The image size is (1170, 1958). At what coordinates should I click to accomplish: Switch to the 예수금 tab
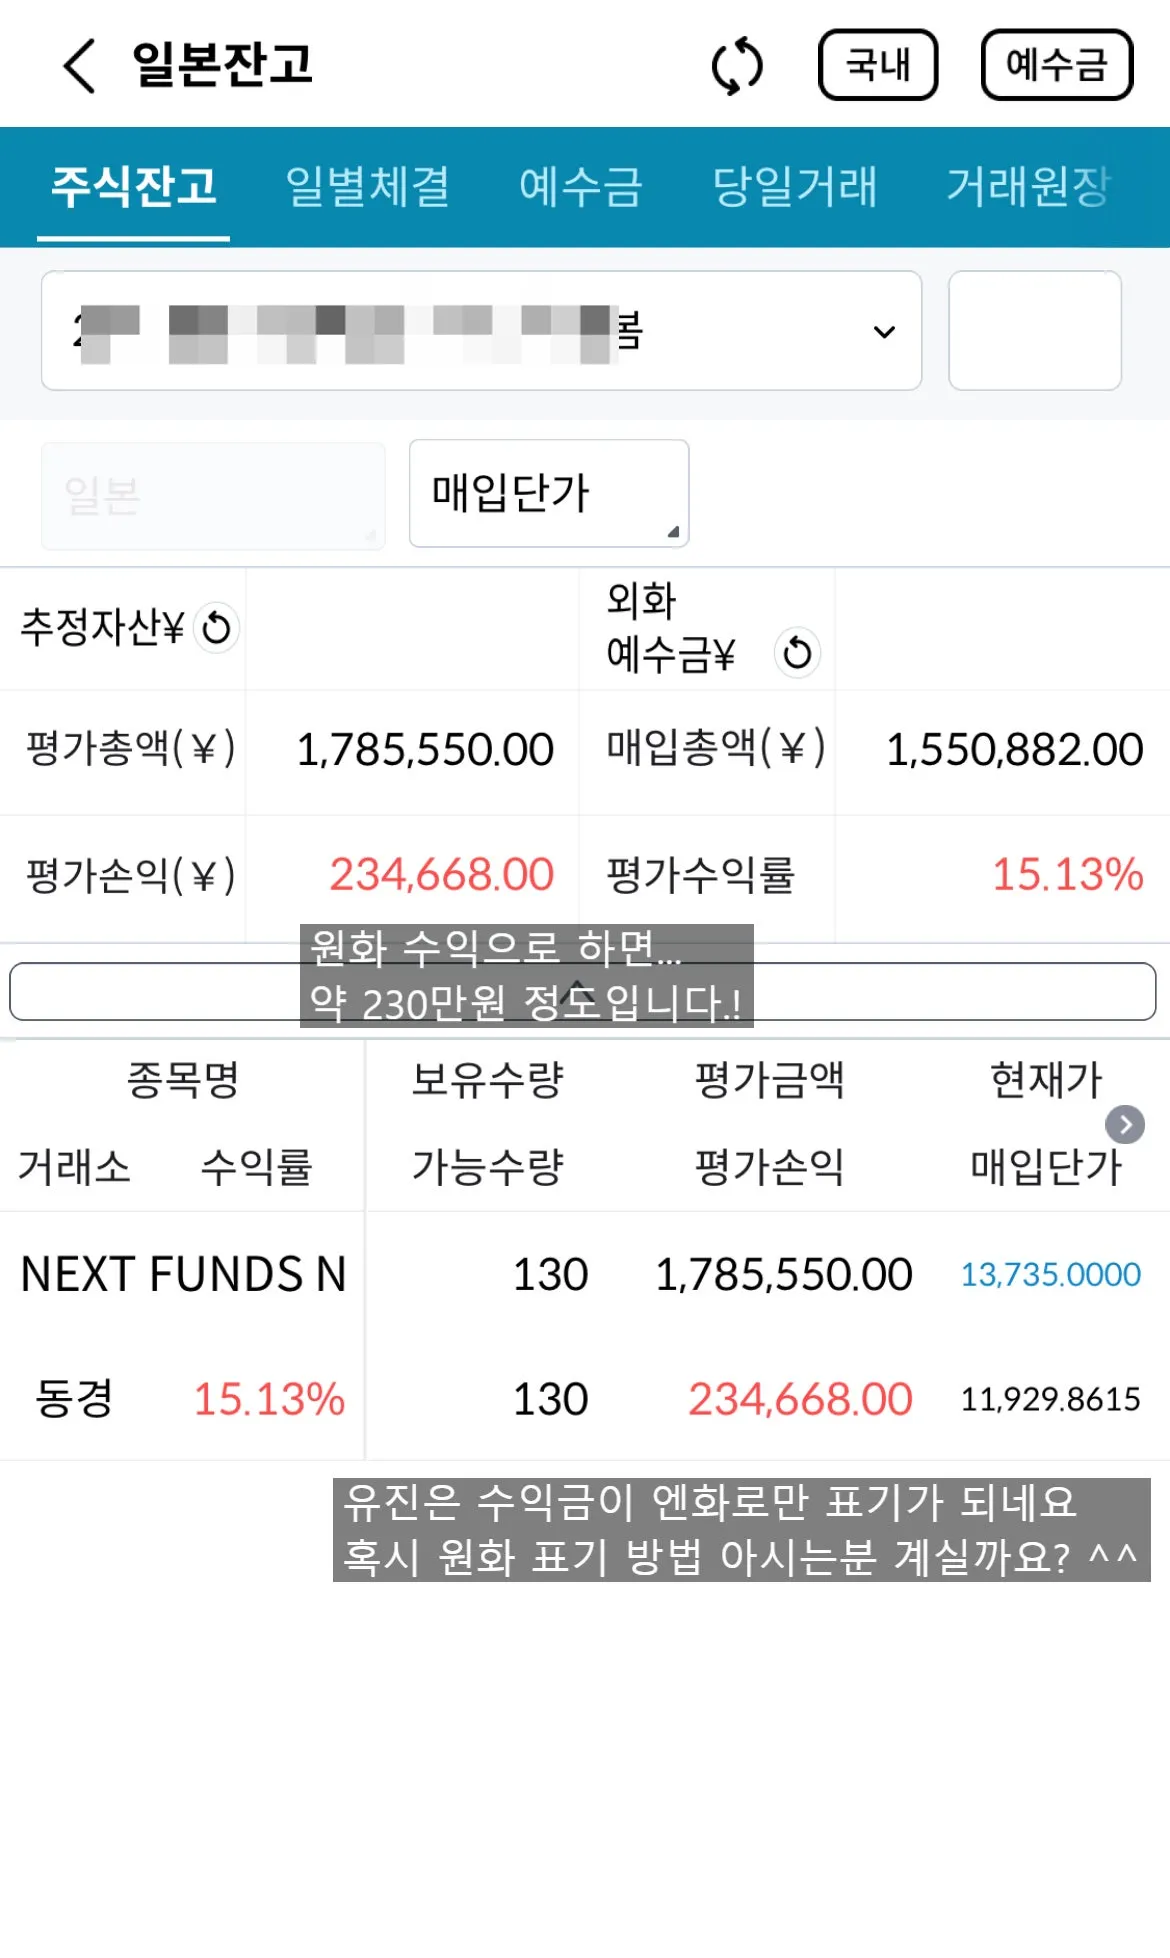[580, 186]
